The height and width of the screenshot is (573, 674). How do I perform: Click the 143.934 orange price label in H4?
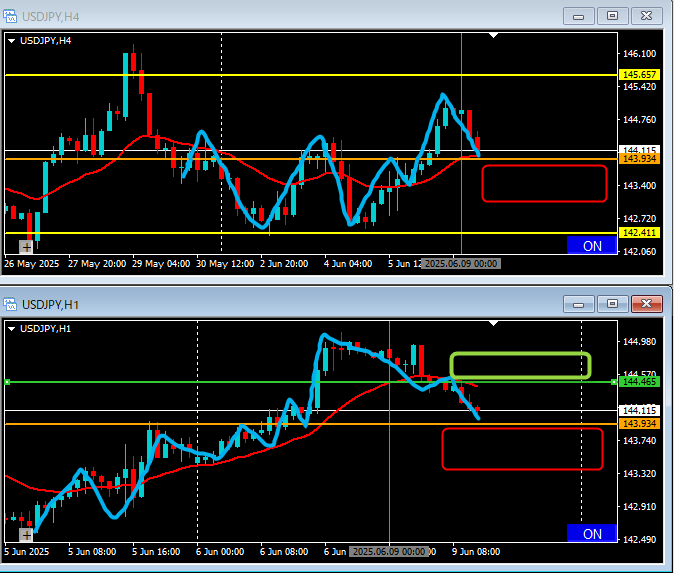639,159
